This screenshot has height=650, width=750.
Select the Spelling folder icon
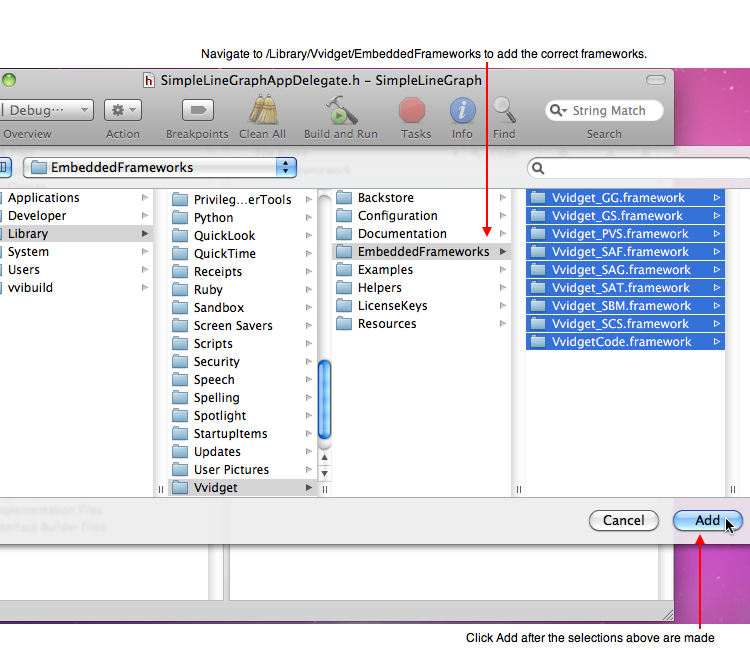[x=180, y=397]
